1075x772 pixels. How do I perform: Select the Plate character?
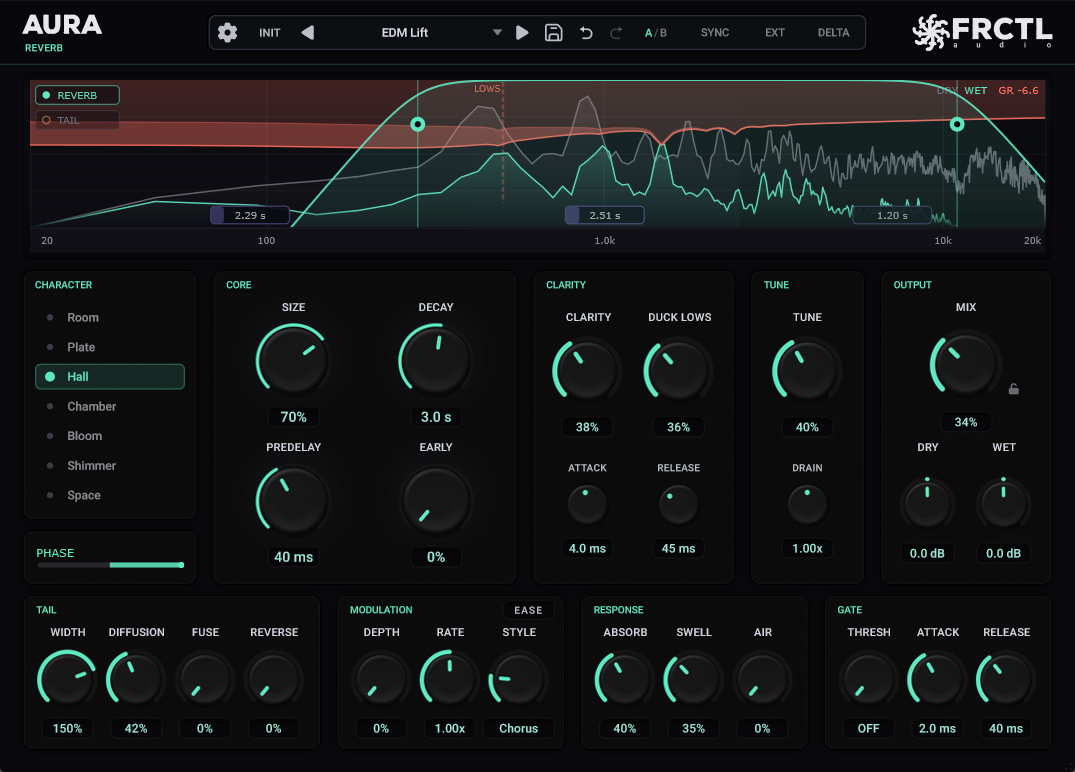coord(110,347)
